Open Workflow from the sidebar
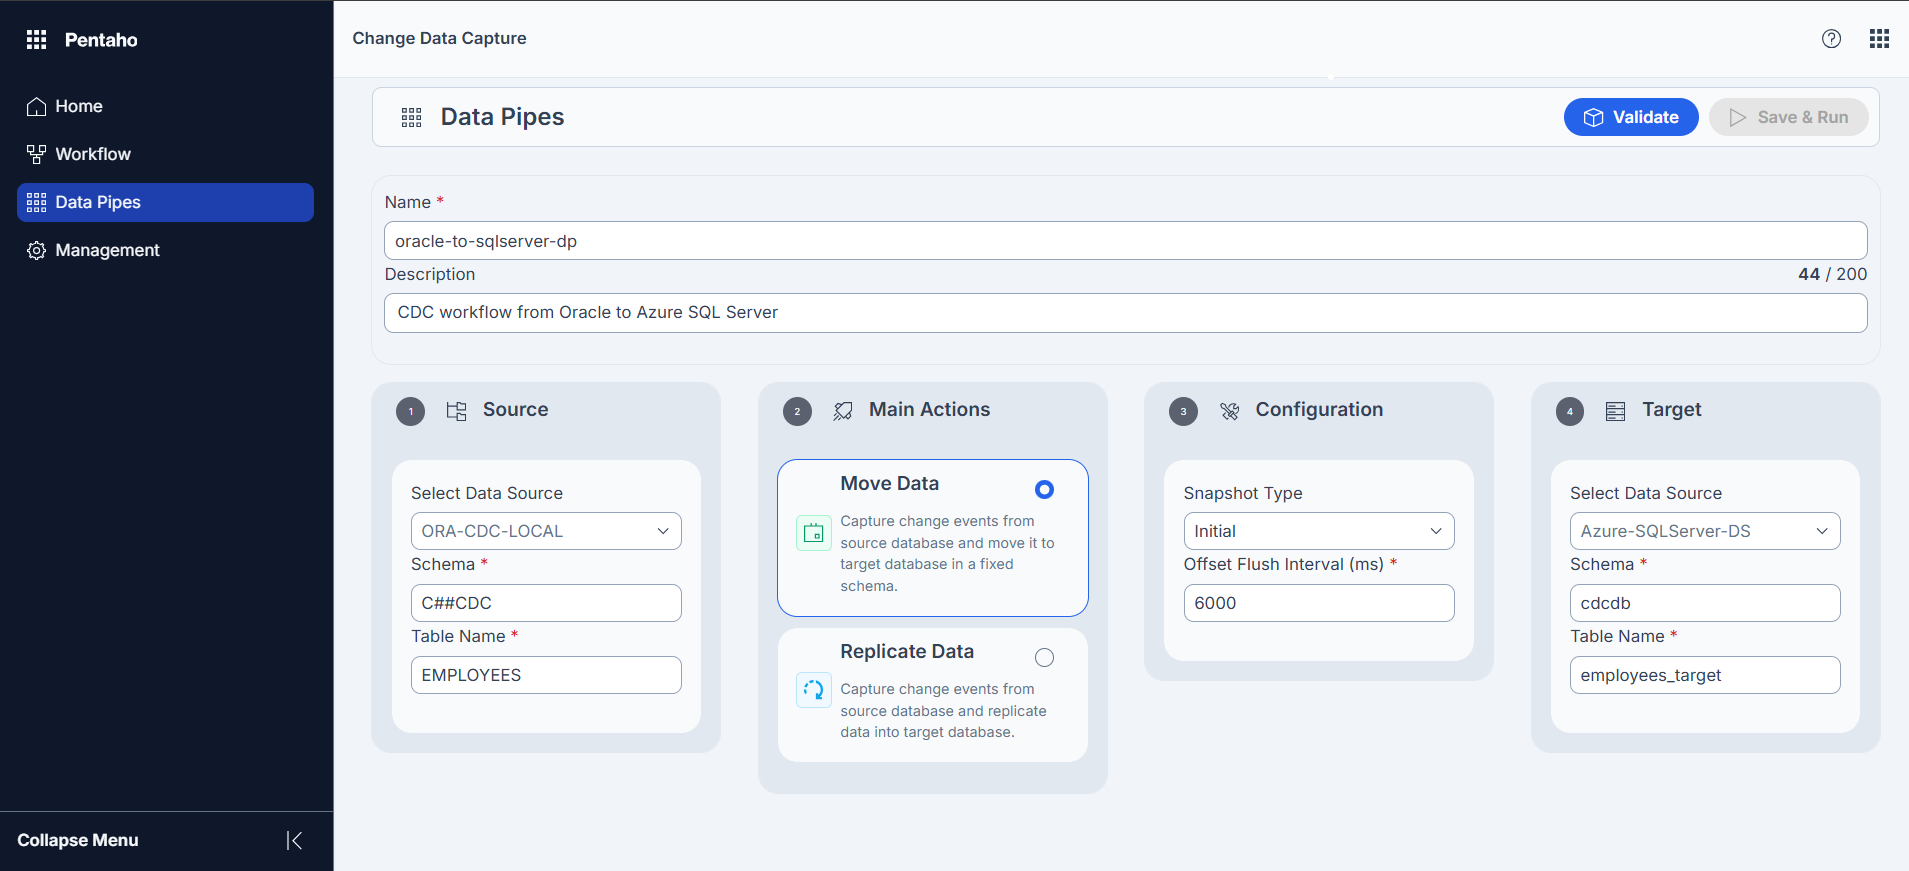The width and height of the screenshot is (1909, 871). (x=165, y=154)
